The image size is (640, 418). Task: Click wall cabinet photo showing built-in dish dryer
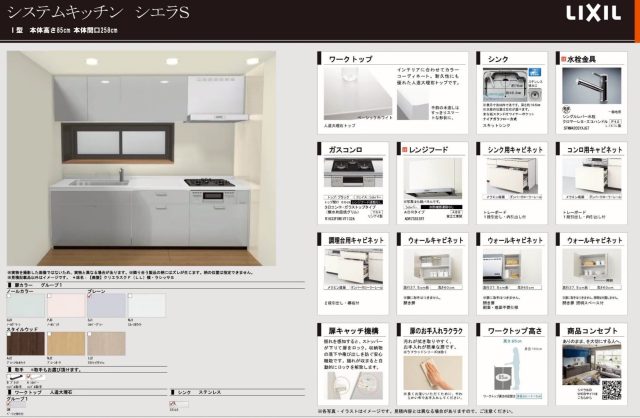coord(512,267)
